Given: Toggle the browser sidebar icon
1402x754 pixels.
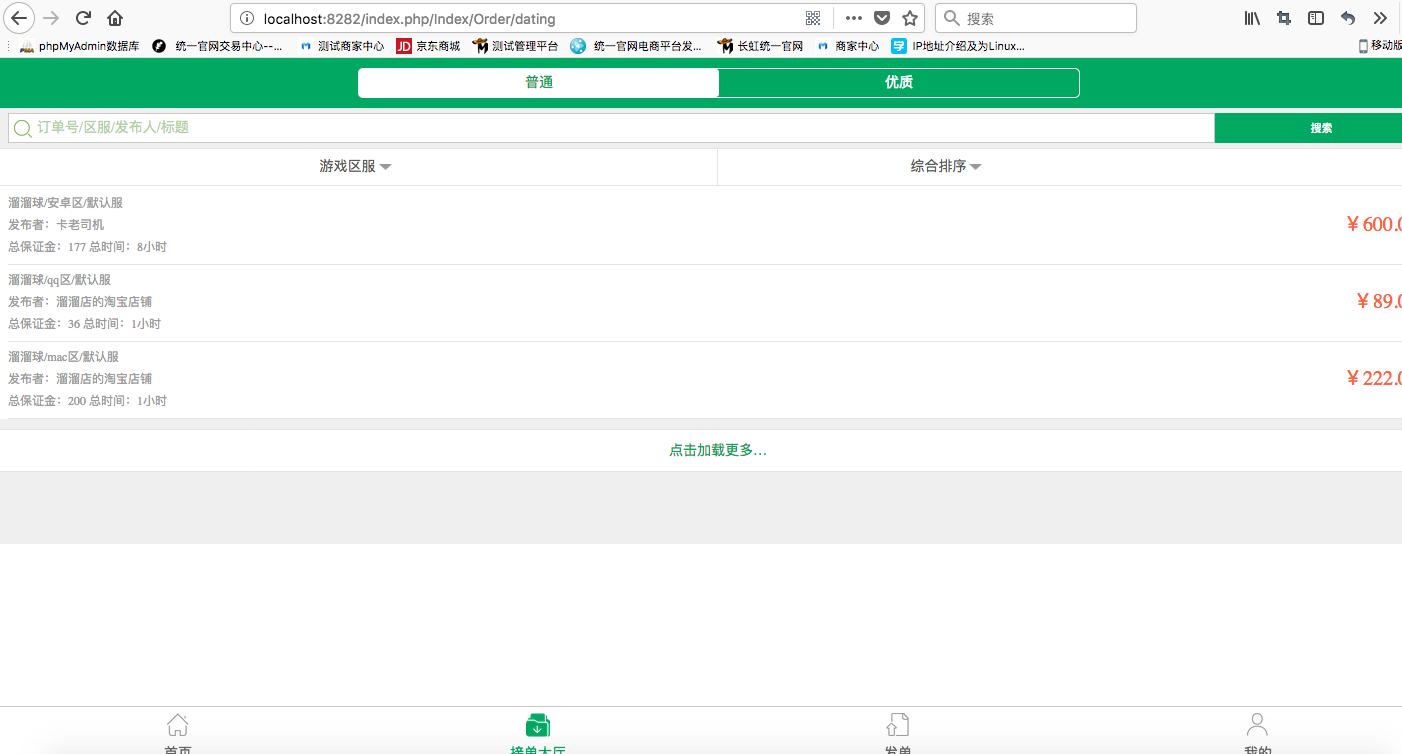Looking at the screenshot, I should tap(1316, 18).
